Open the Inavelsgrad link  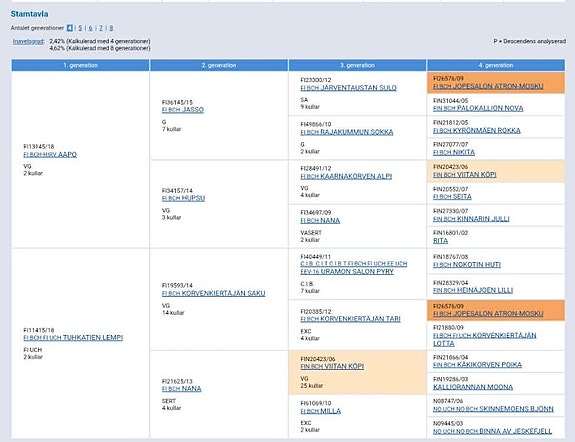[x=28, y=41]
